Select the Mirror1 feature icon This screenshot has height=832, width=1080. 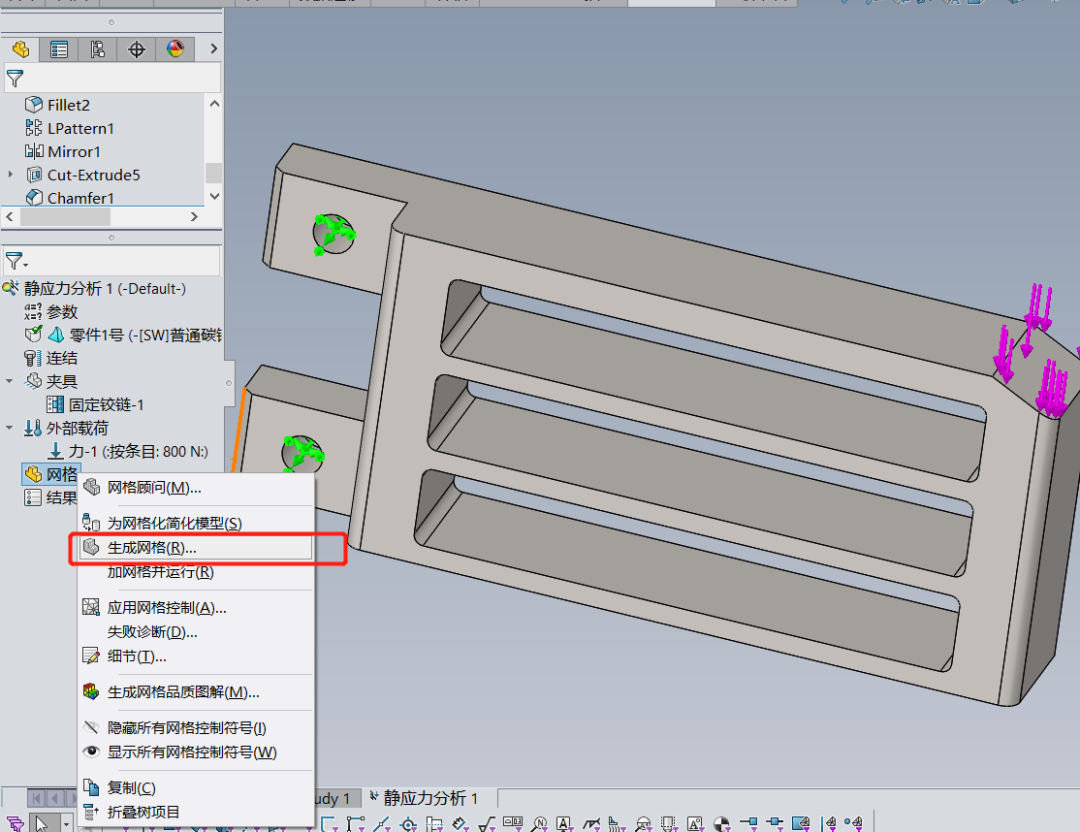34,152
